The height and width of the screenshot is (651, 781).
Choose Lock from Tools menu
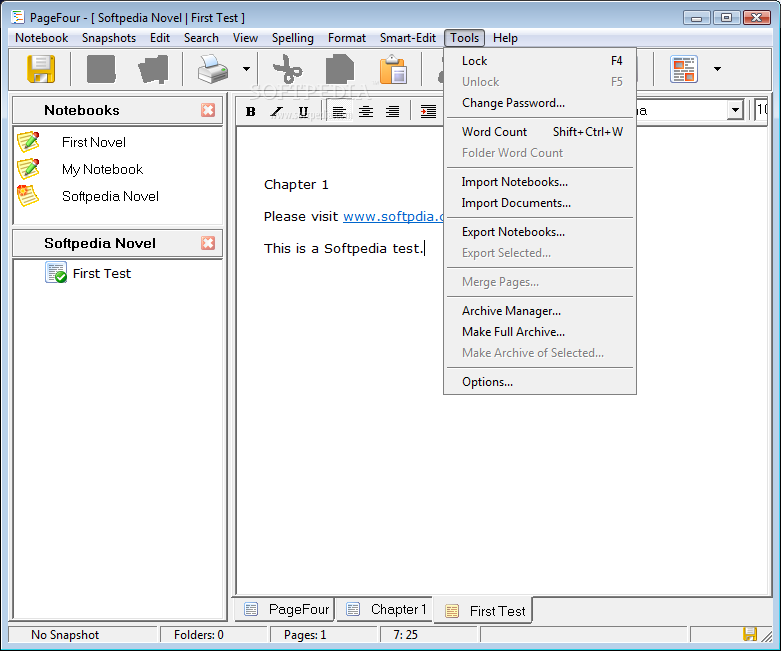point(540,61)
